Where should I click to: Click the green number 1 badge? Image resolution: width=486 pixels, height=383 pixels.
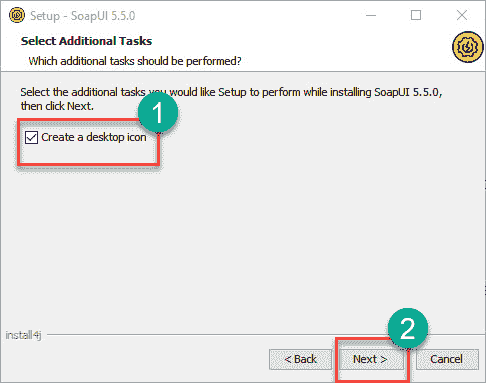click(x=158, y=113)
